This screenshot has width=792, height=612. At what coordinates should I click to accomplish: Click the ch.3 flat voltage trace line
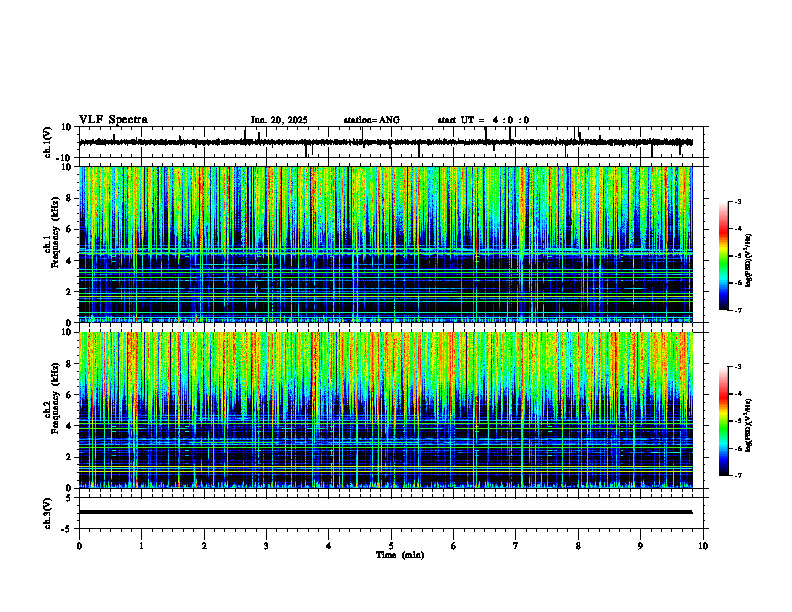385,512
